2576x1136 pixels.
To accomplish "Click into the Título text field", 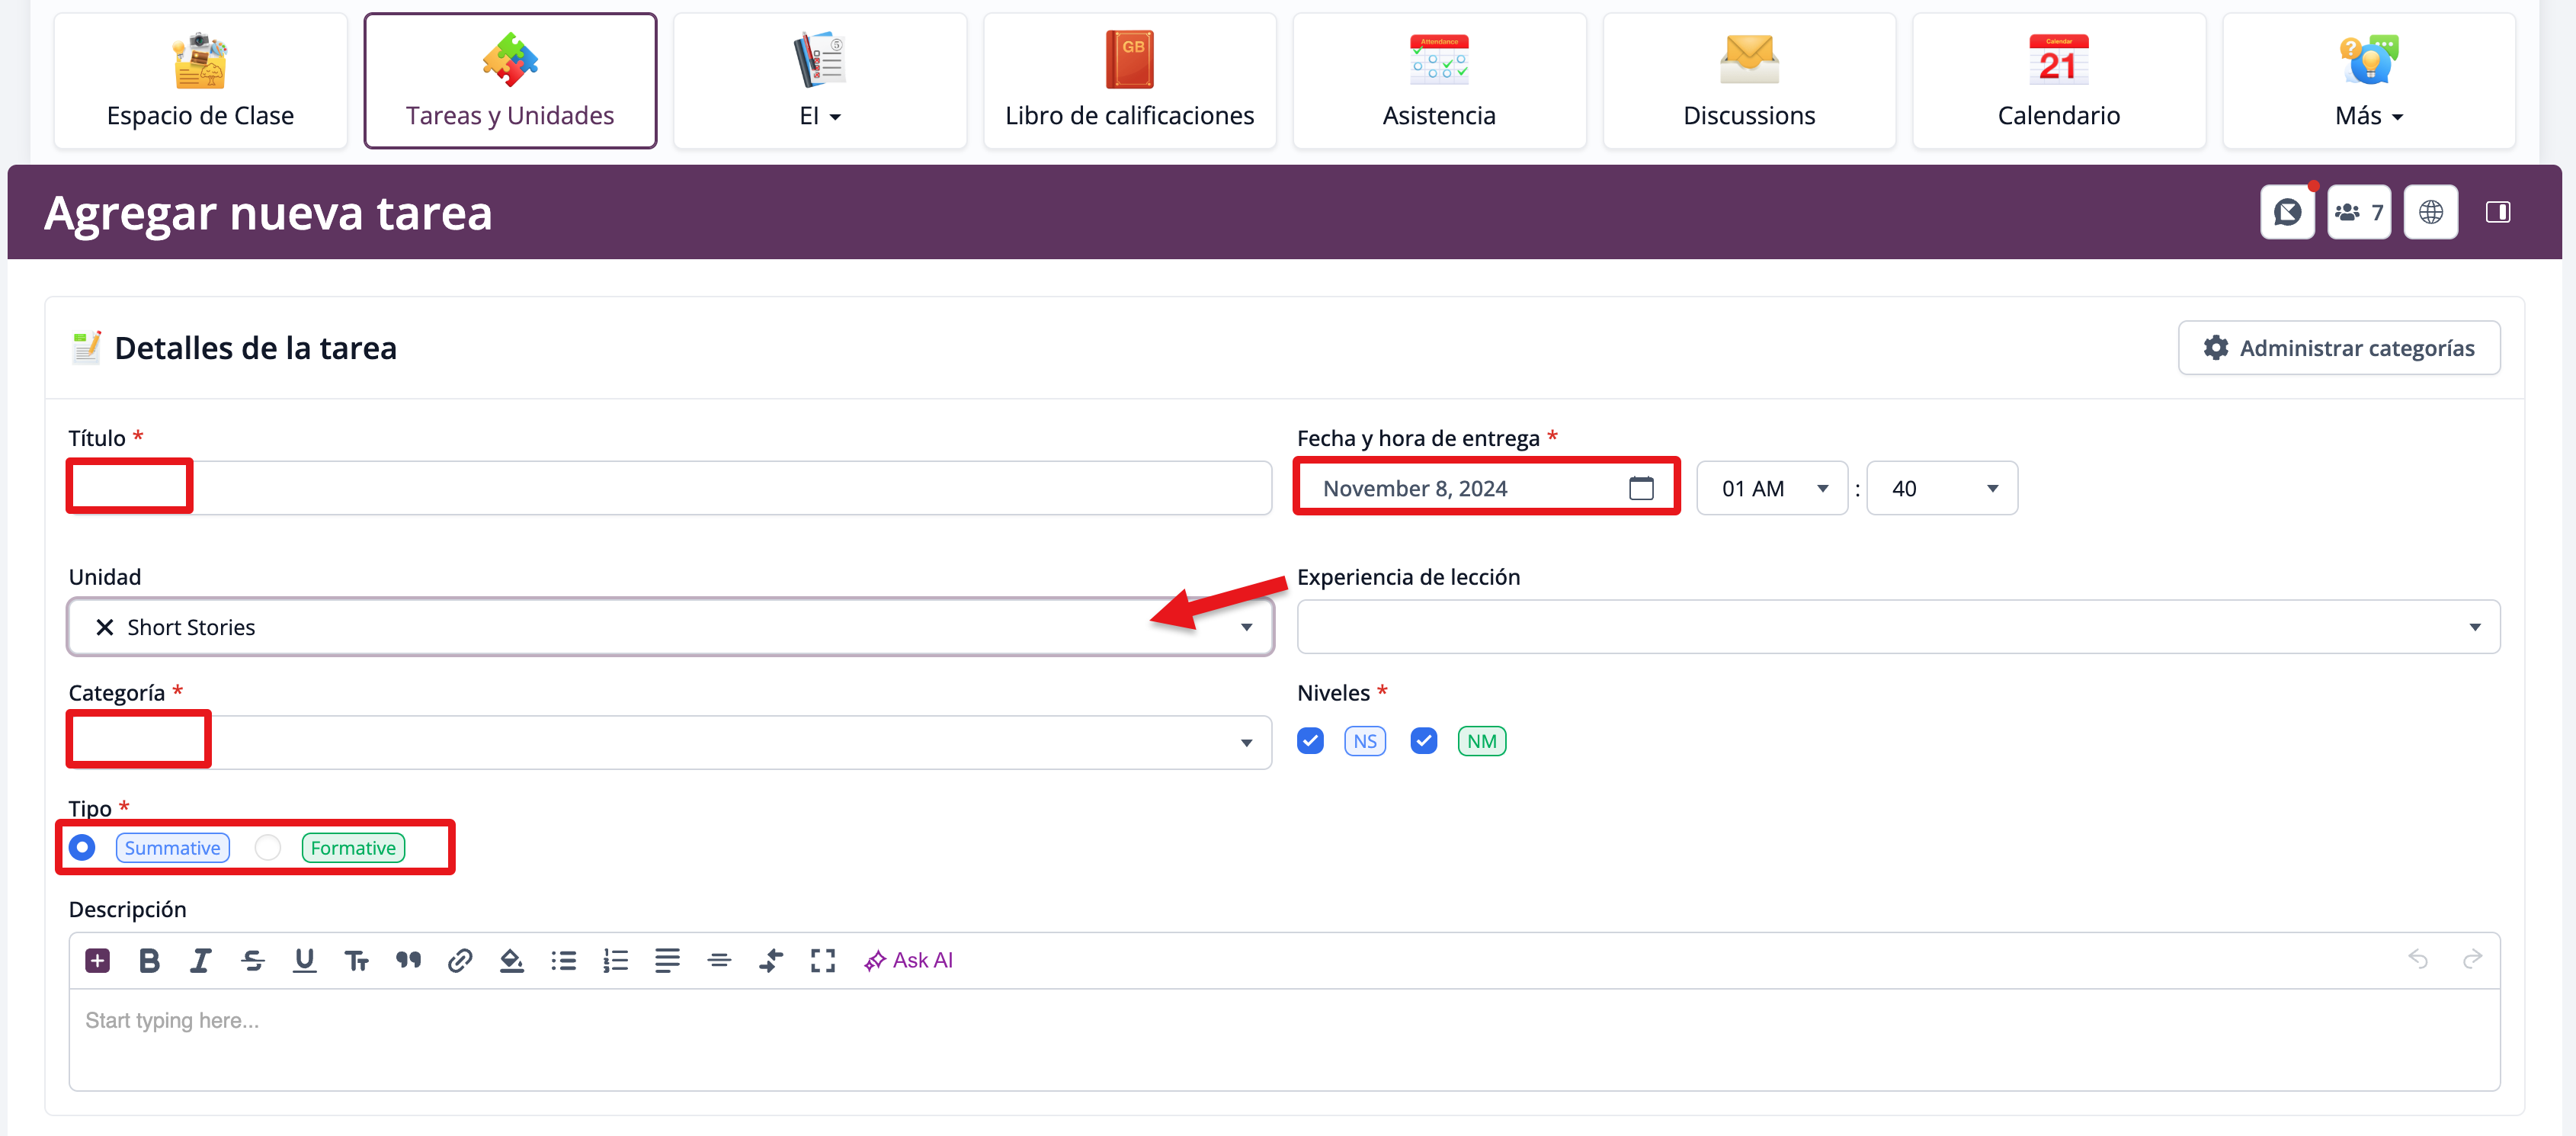I will point(730,488).
